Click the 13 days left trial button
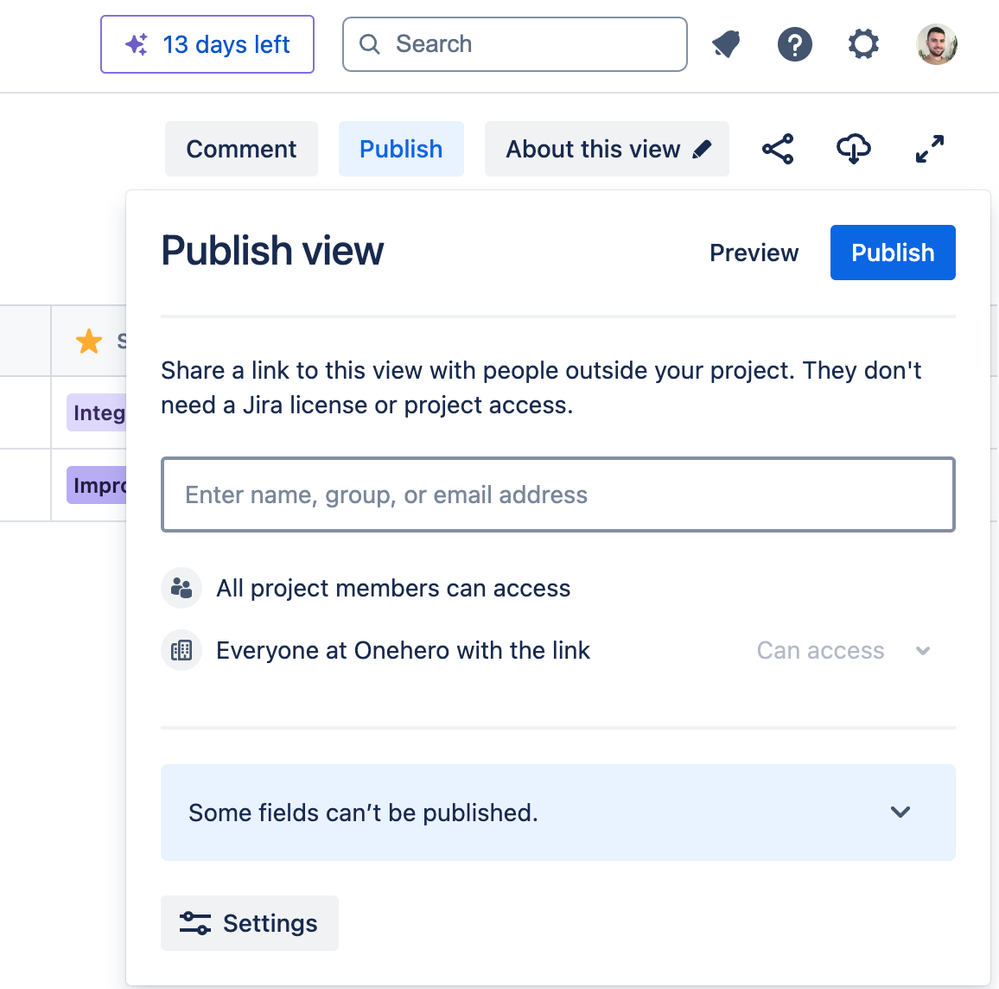This screenshot has width=999, height=989. [207, 45]
